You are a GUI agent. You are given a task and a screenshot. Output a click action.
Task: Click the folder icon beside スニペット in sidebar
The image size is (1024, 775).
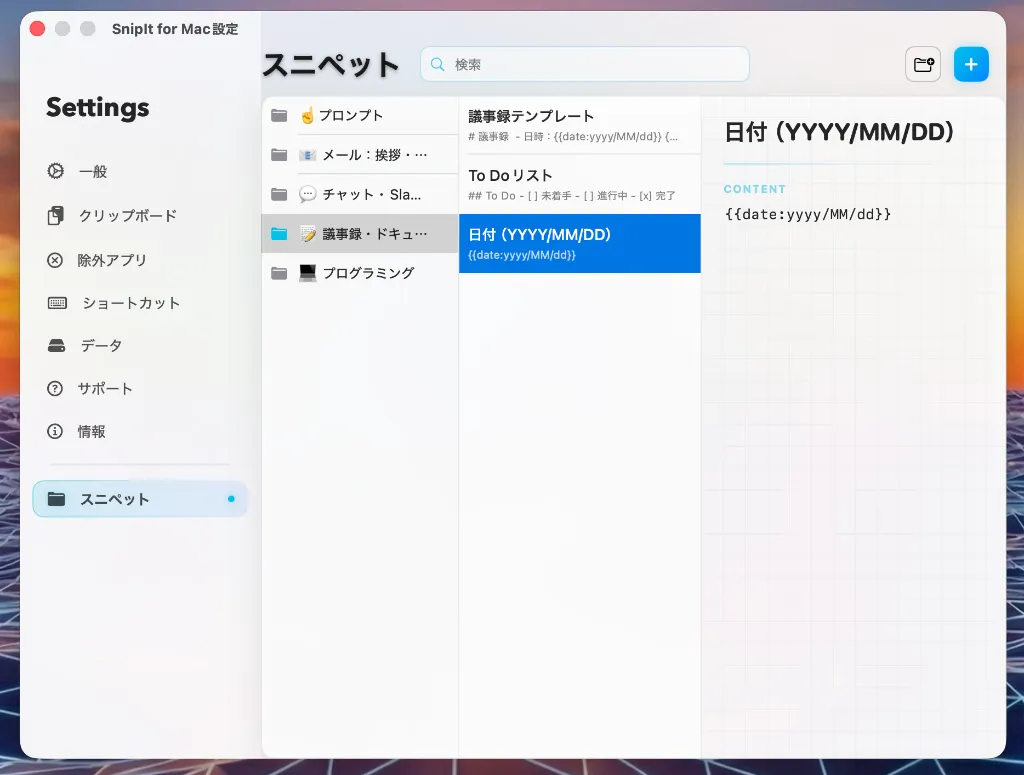pos(56,498)
